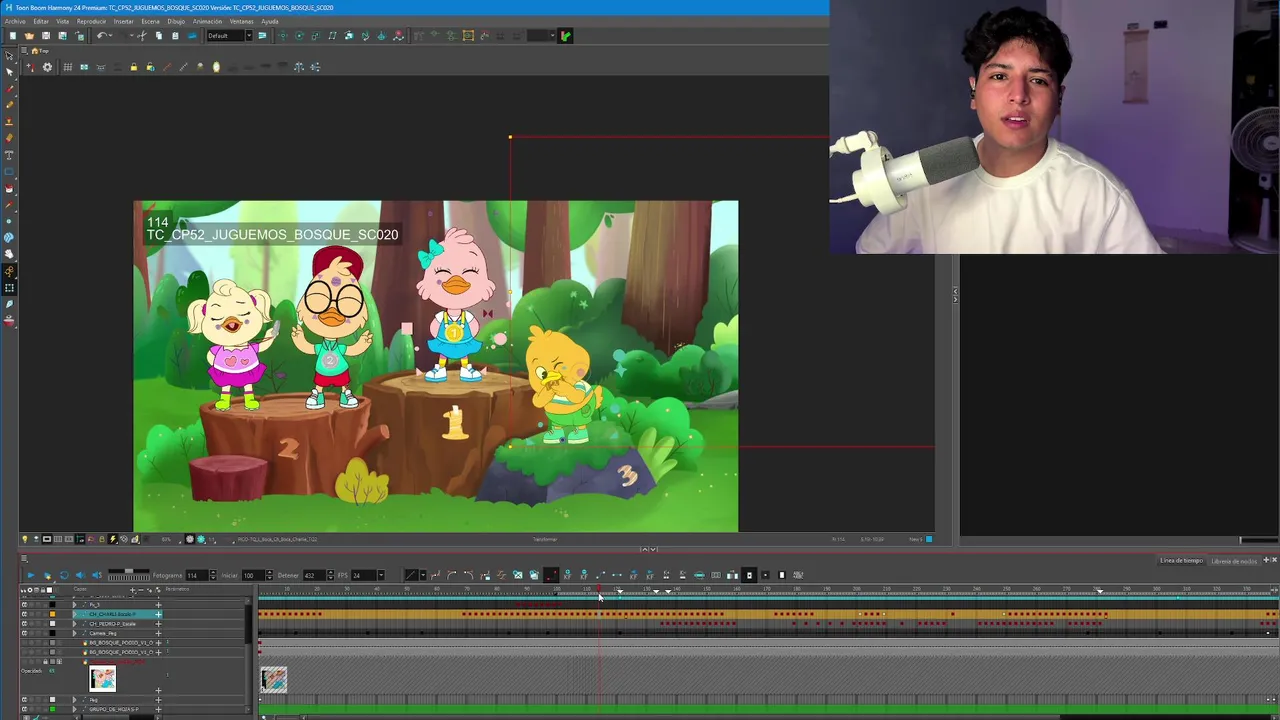Image resolution: width=1280 pixels, height=720 pixels.
Task: Click the first KF keyframe icon in timeline toolbar
Action: (568, 575)
